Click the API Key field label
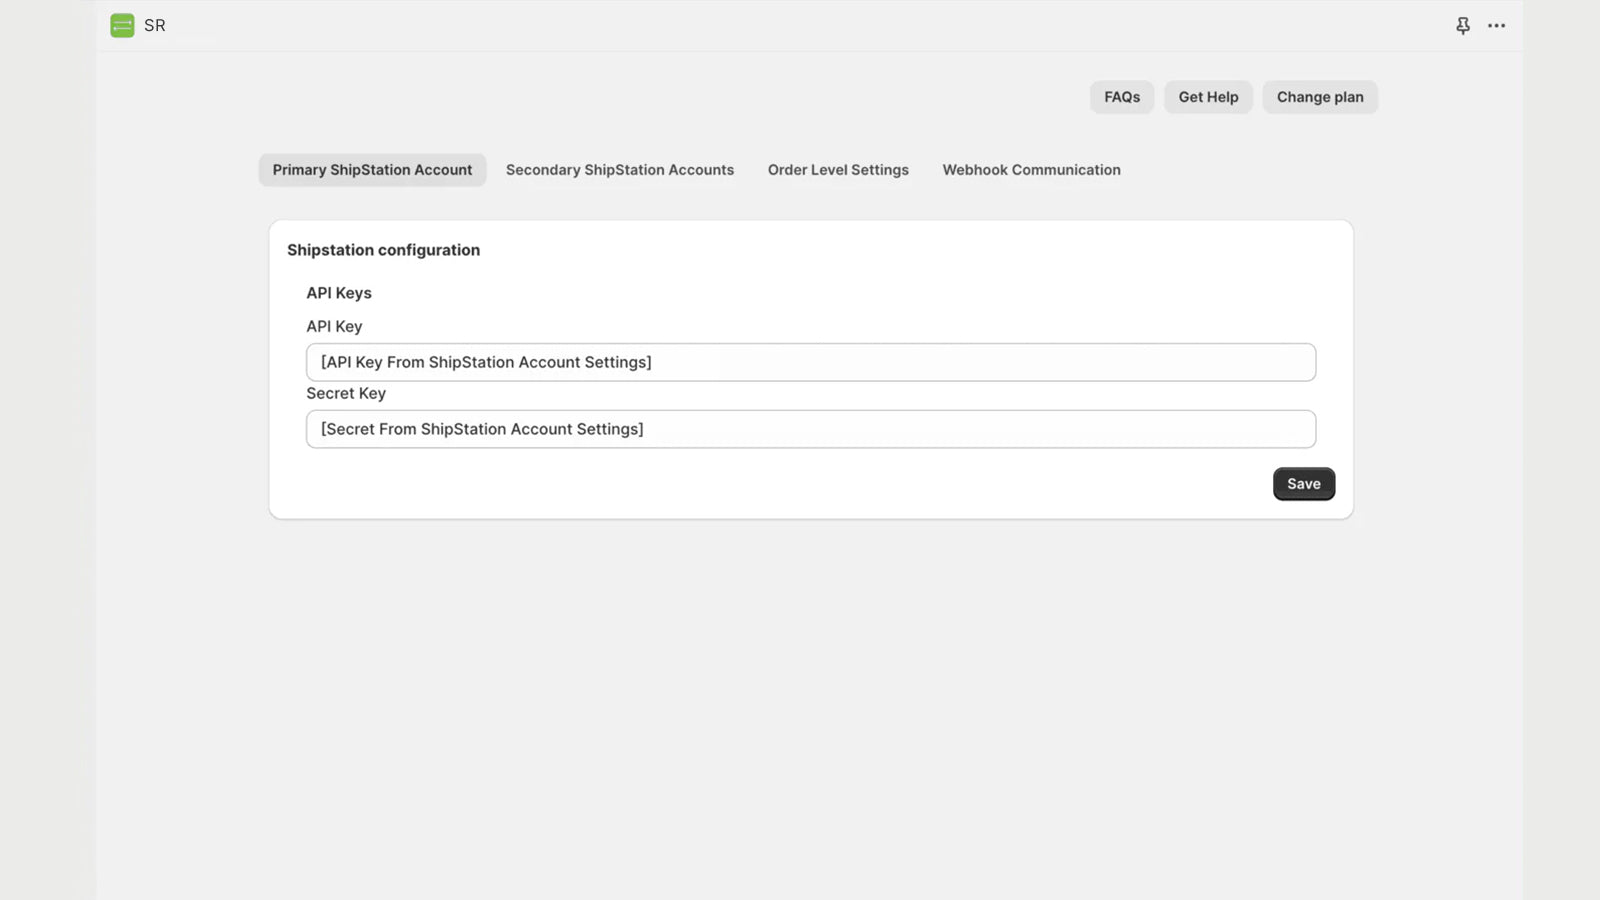1600x900 pixels. 334,326
